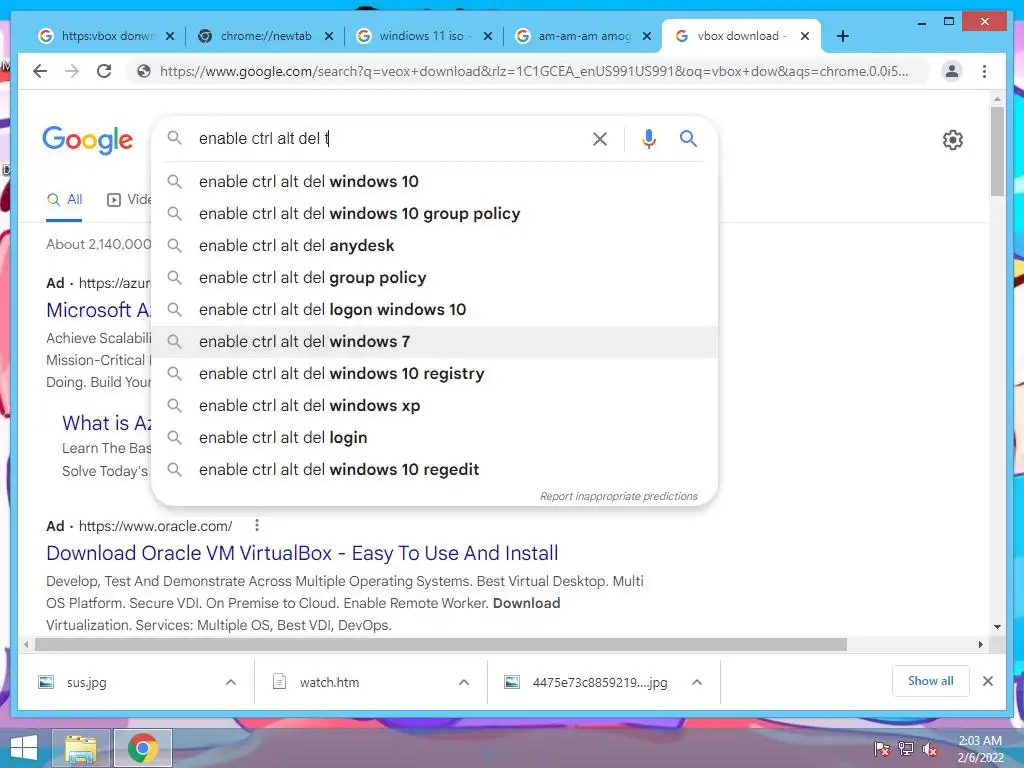
Task: Choose suggestion 'enable ctrl alt del windows xp'
Action: pyautogui.click(x=434, y=406)
